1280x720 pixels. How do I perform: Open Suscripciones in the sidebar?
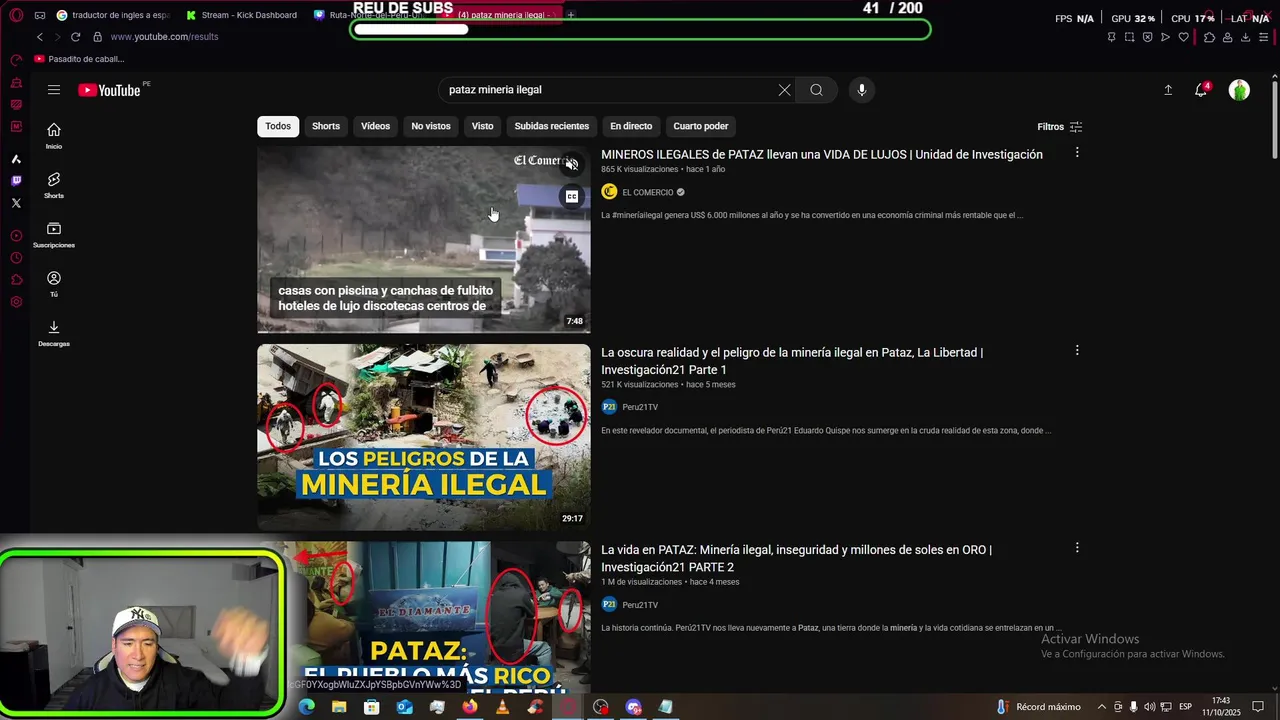54,235
